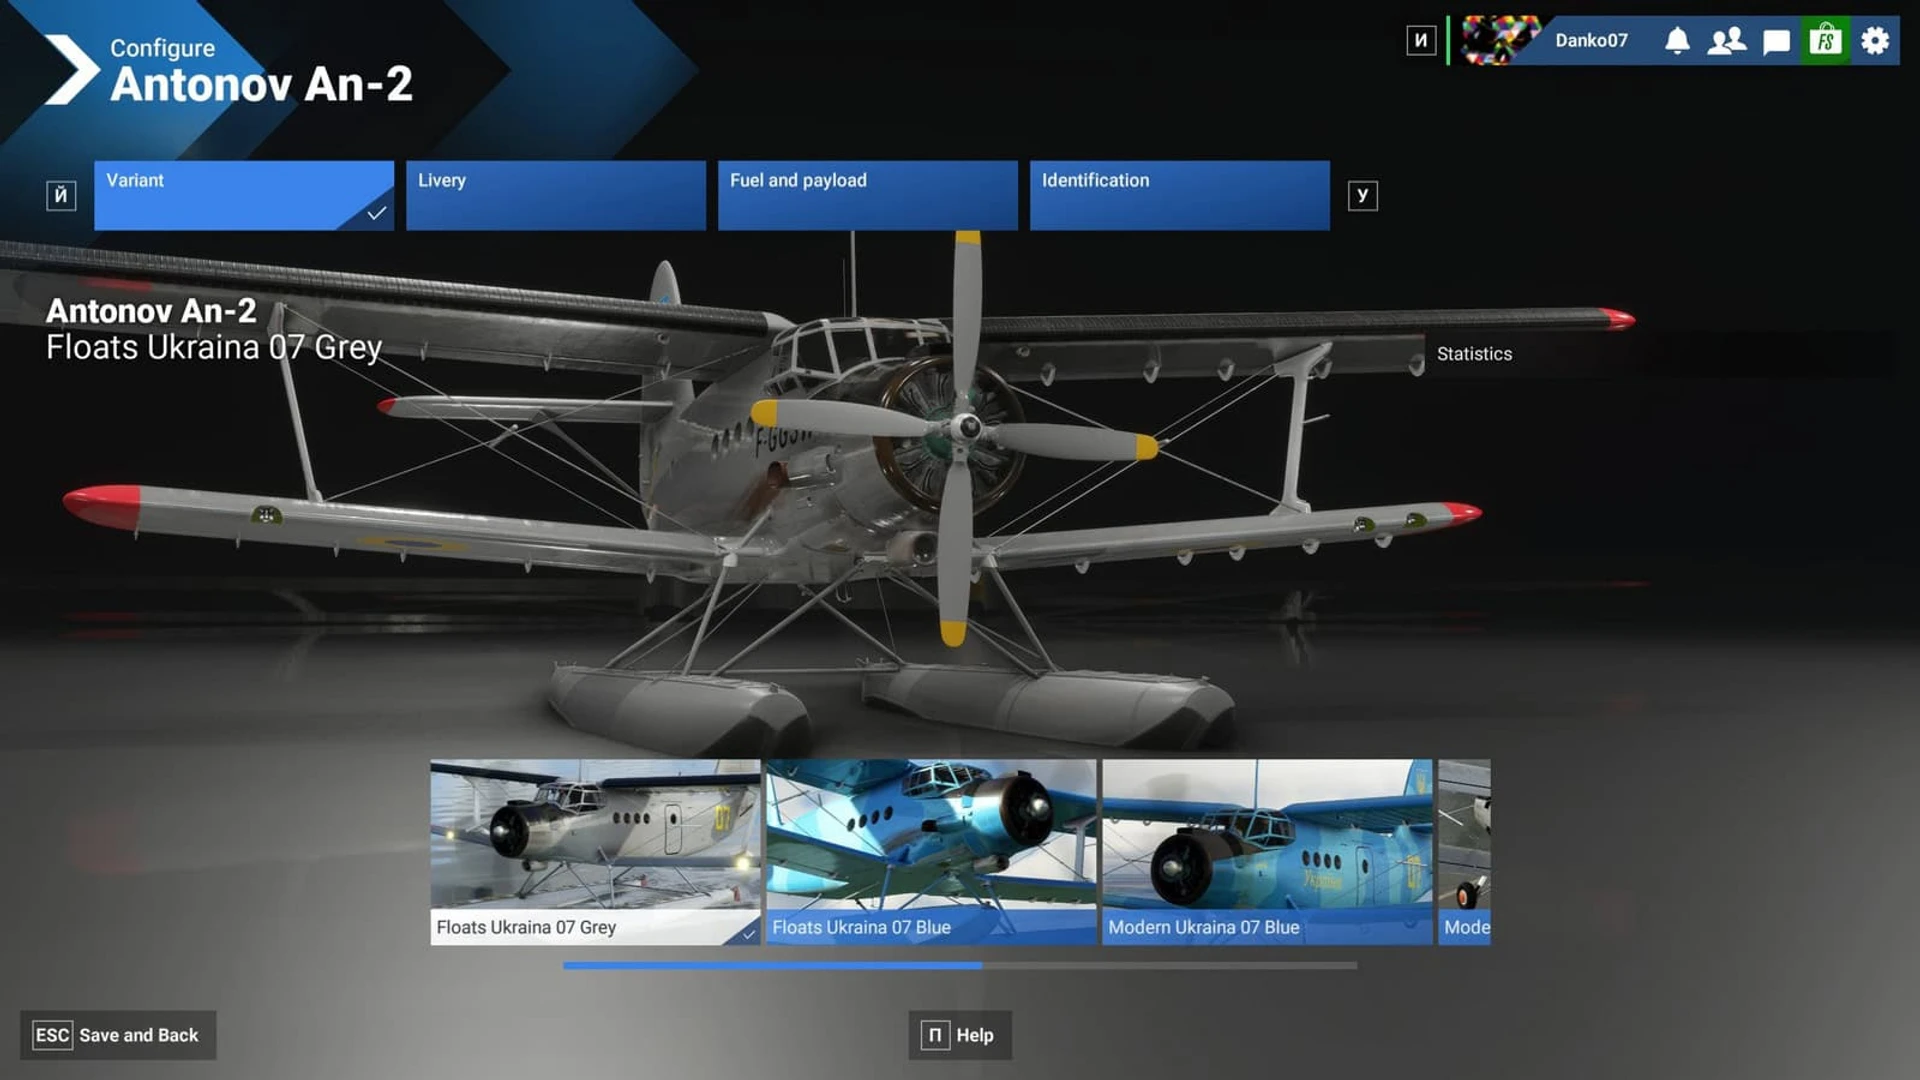Viewport: 1920px width, 1080px height.
Task: Click the Danko07 username
Action: coord(1591,41)
